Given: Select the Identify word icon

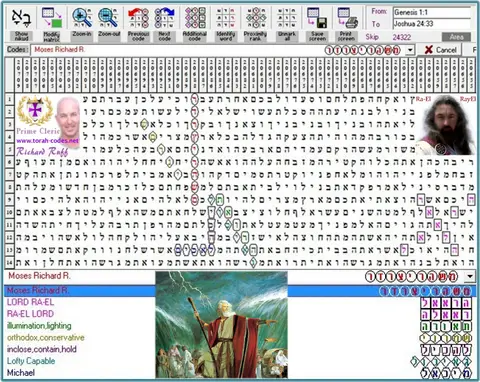Looking at the screenshot, I should click(x=226, y=18).
